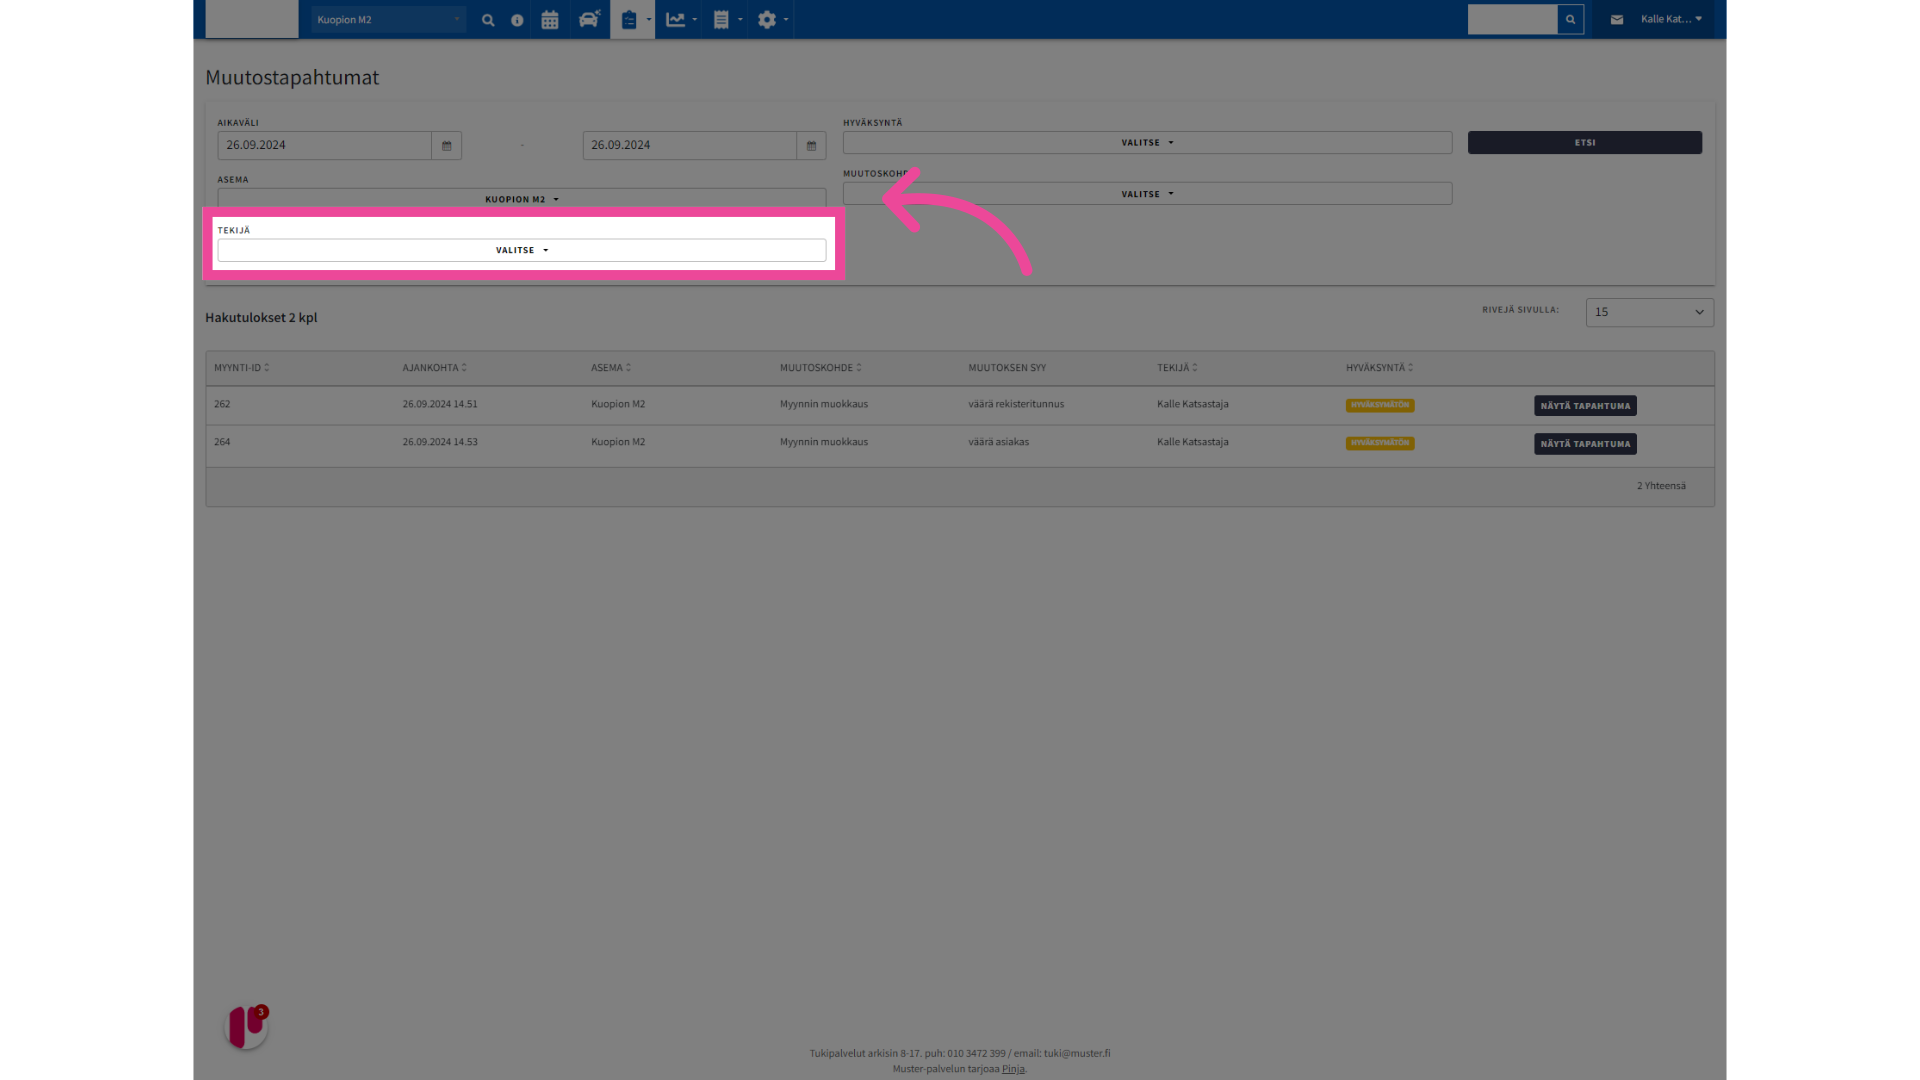
Task: Click the '2 Yhteensä' total text
Action: point(1661,486)
